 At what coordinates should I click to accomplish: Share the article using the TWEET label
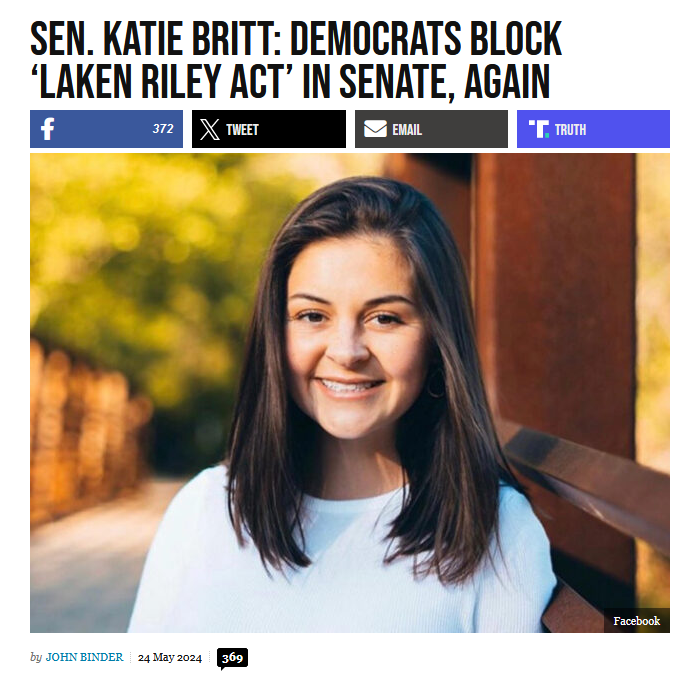pyautogui.click(x=242, y=130)
